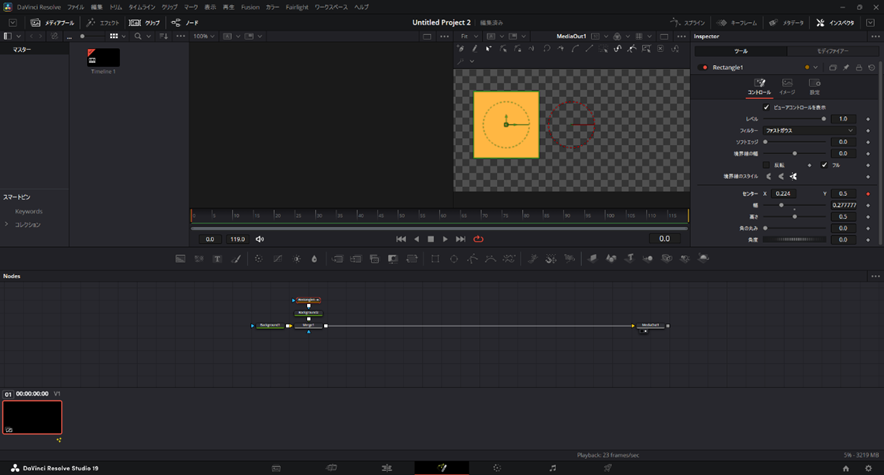Select the Paint brush tool in toolbar

click(237, 259)
